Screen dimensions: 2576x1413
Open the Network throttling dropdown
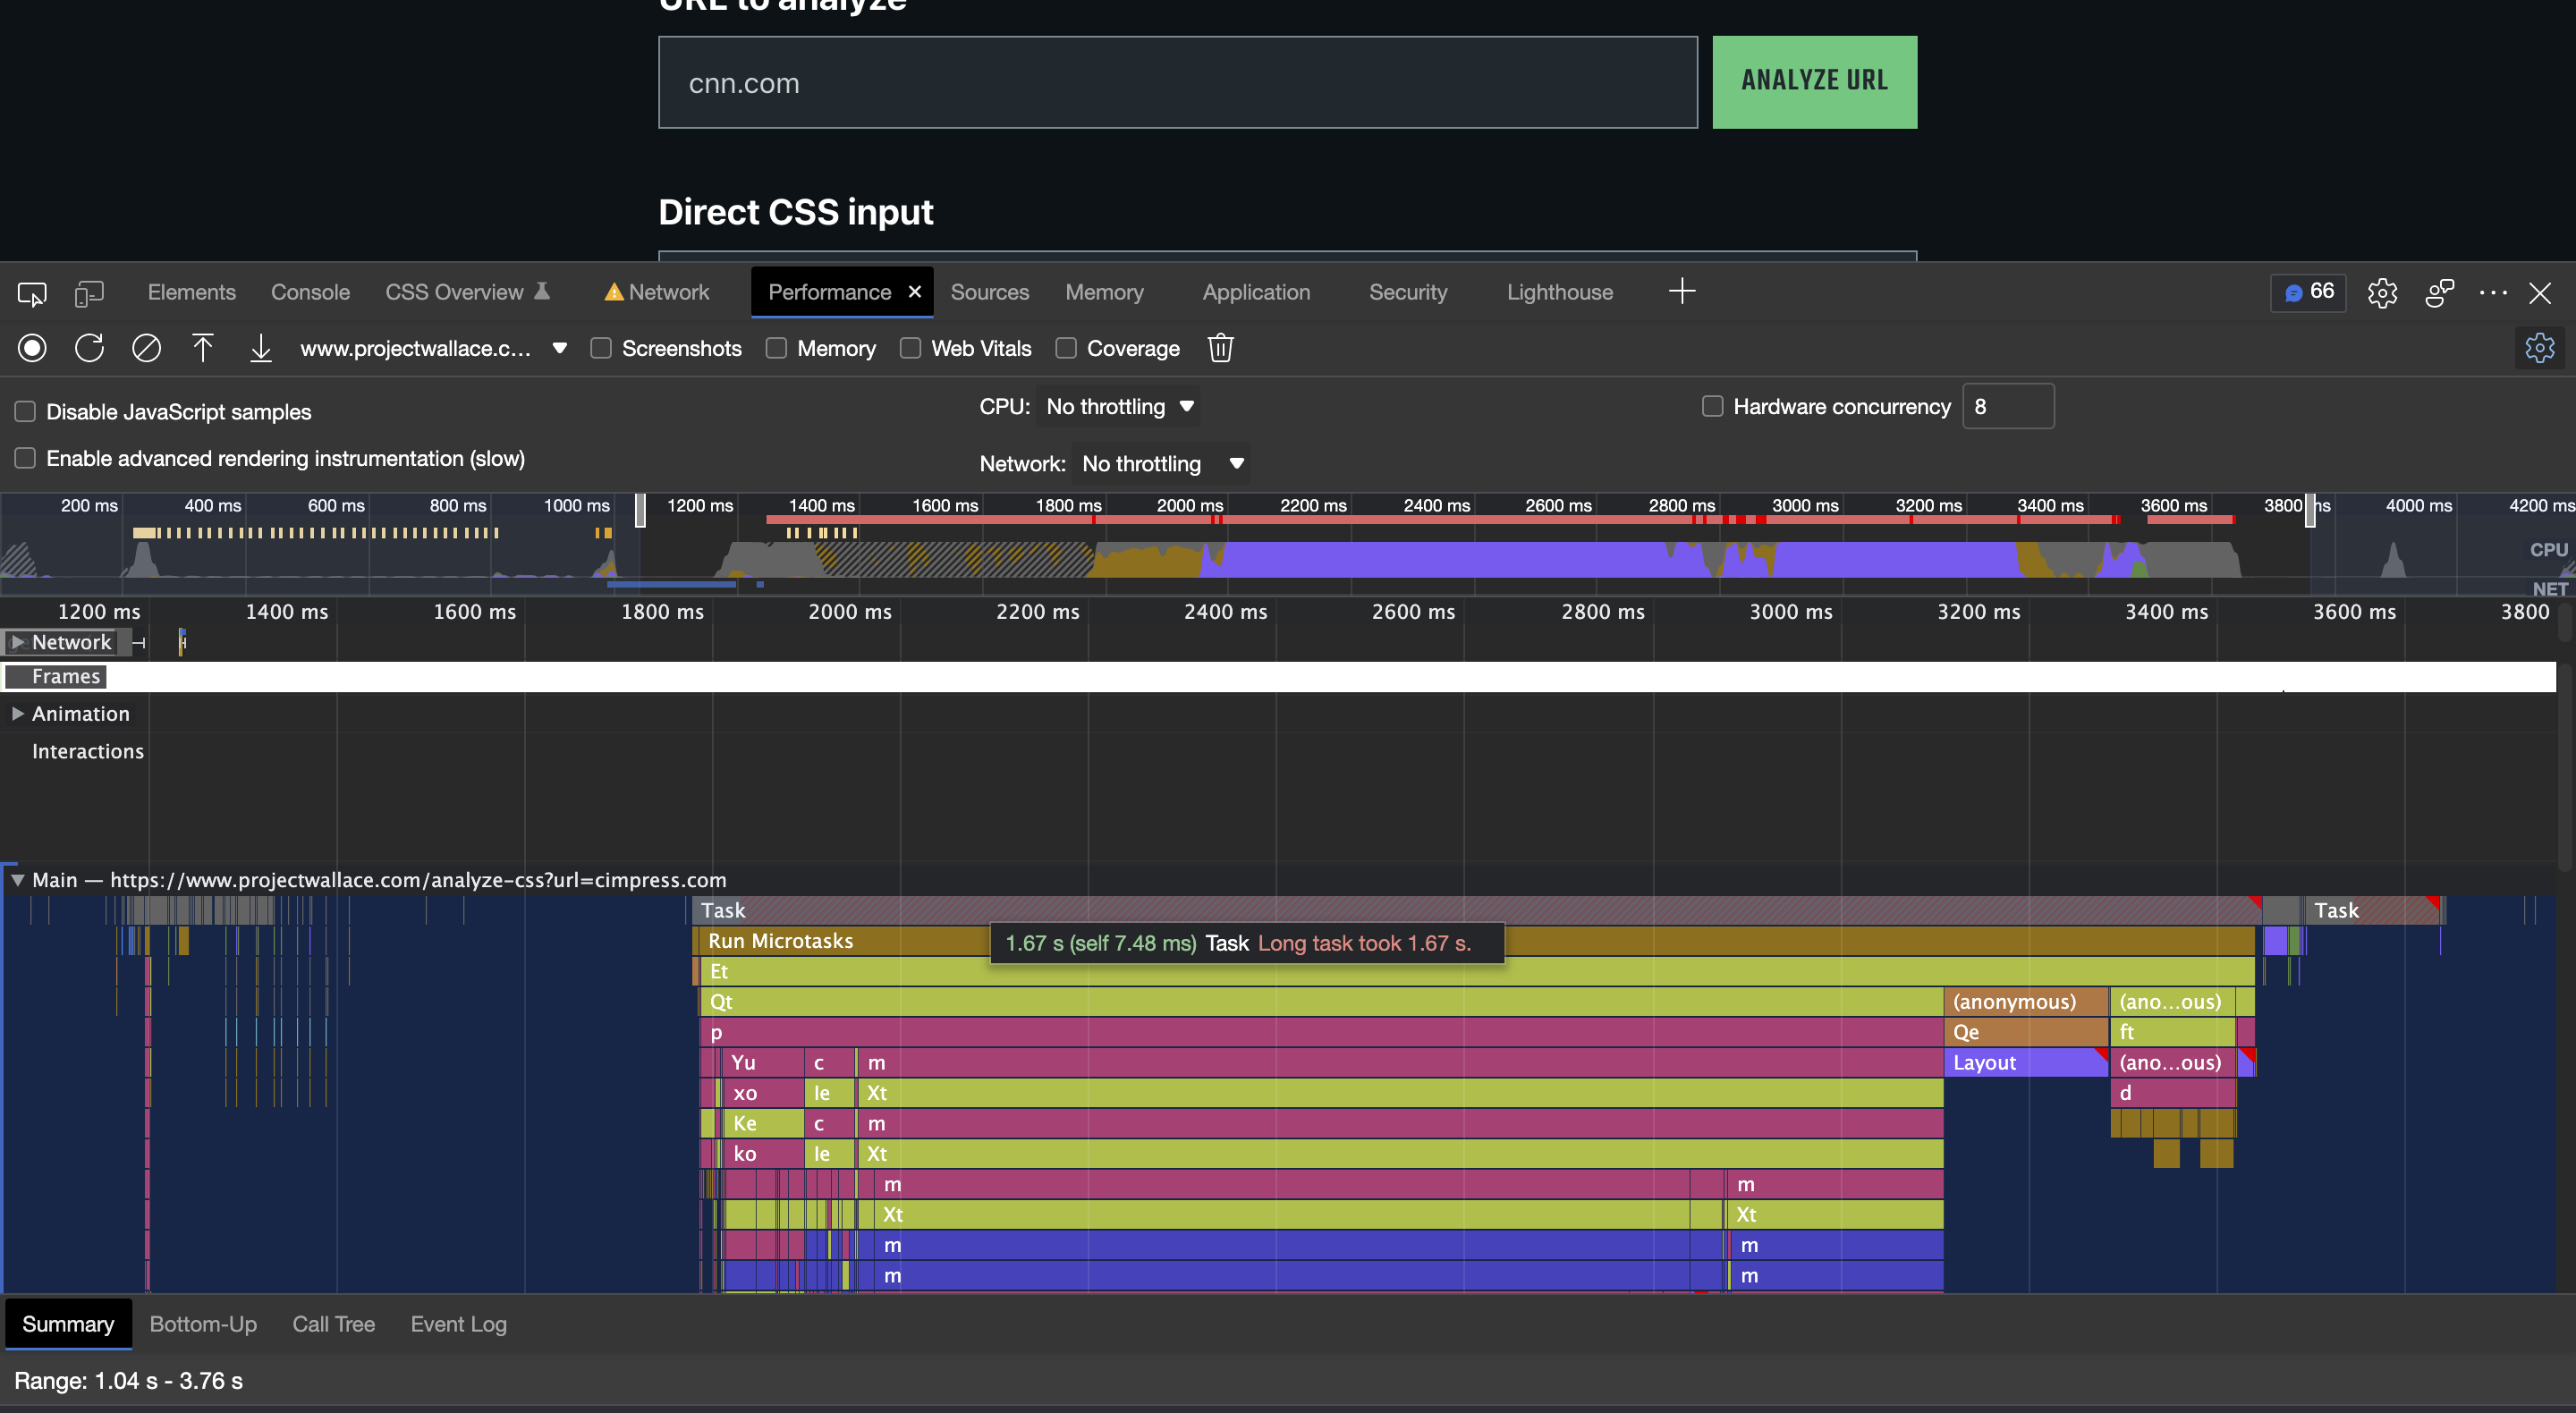click(1161, 464)
